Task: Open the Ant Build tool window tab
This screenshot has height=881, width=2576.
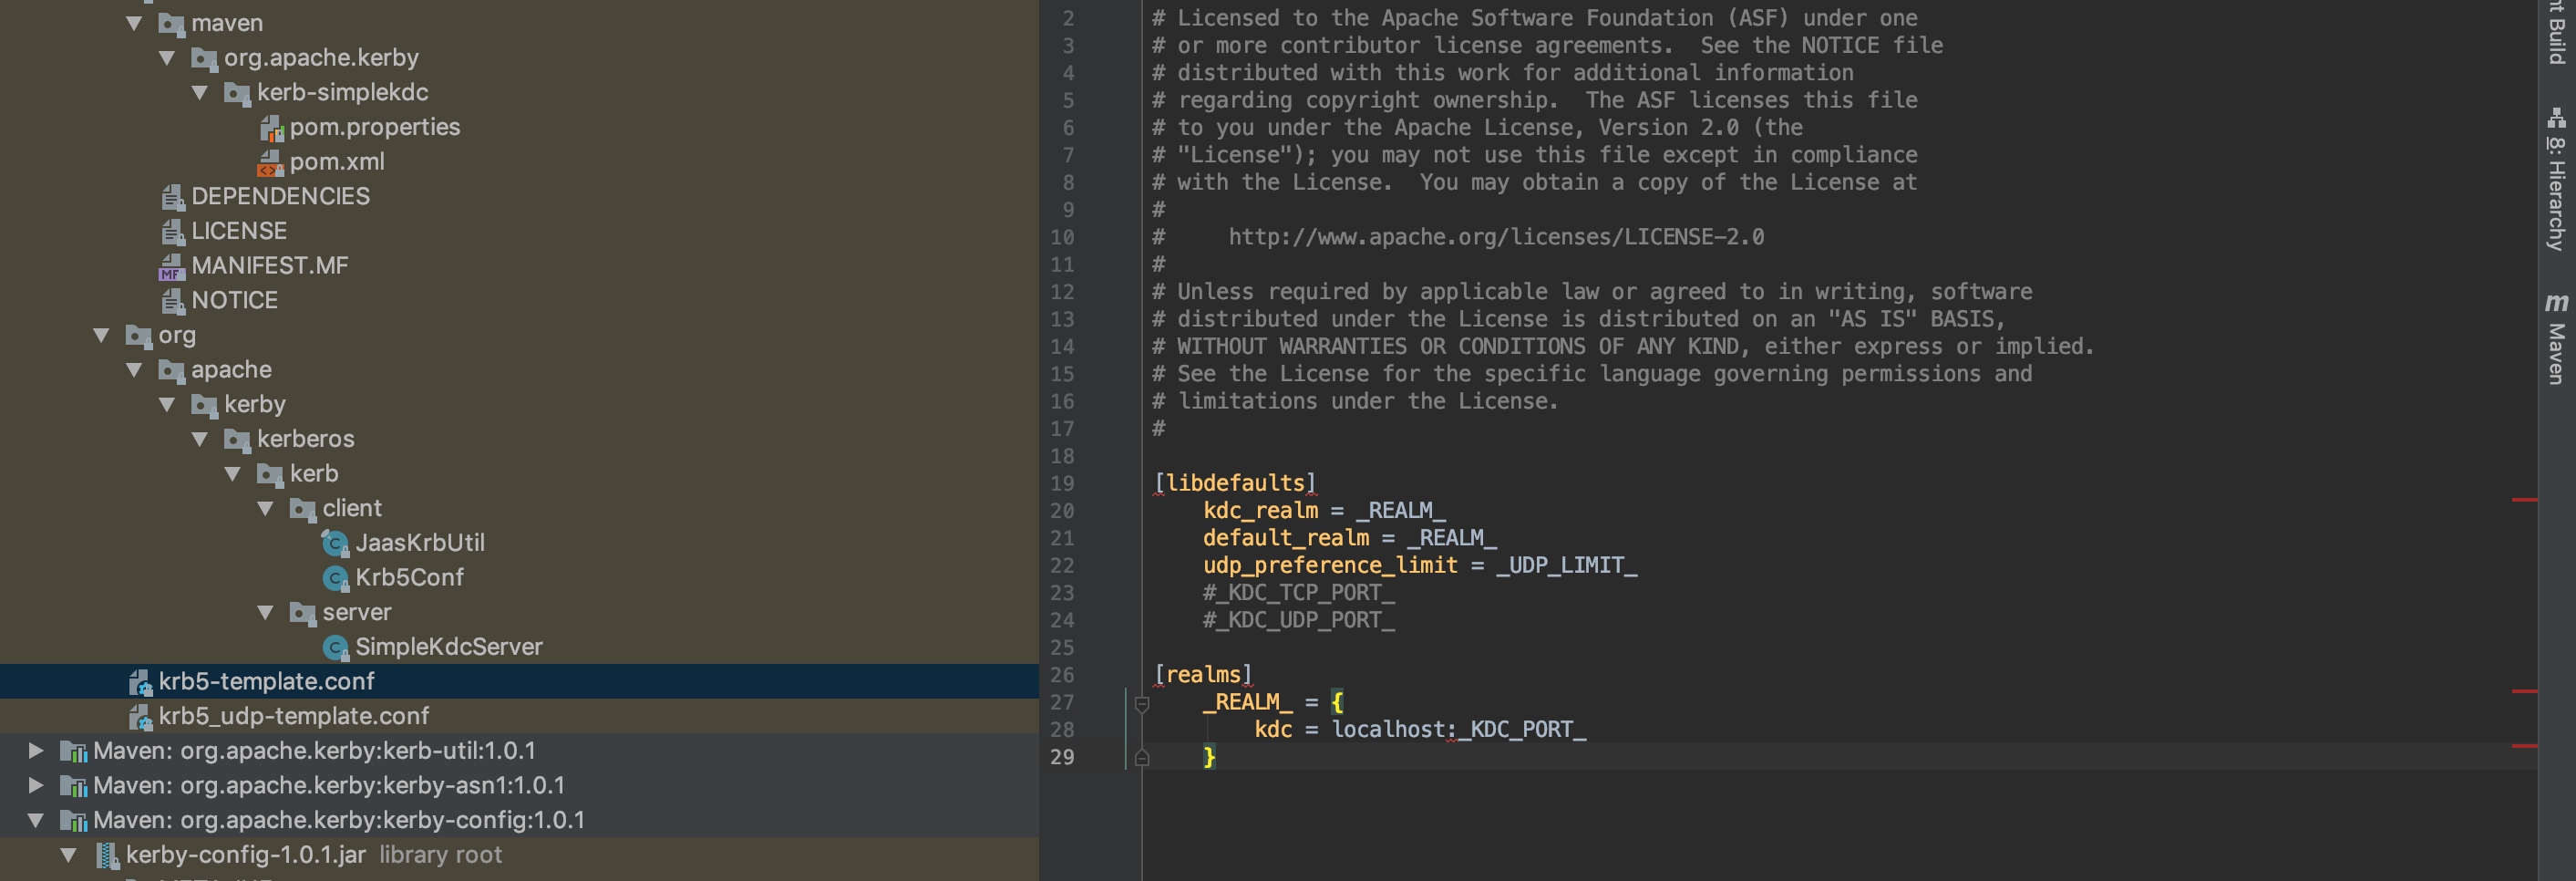Action: point(2557,31)
